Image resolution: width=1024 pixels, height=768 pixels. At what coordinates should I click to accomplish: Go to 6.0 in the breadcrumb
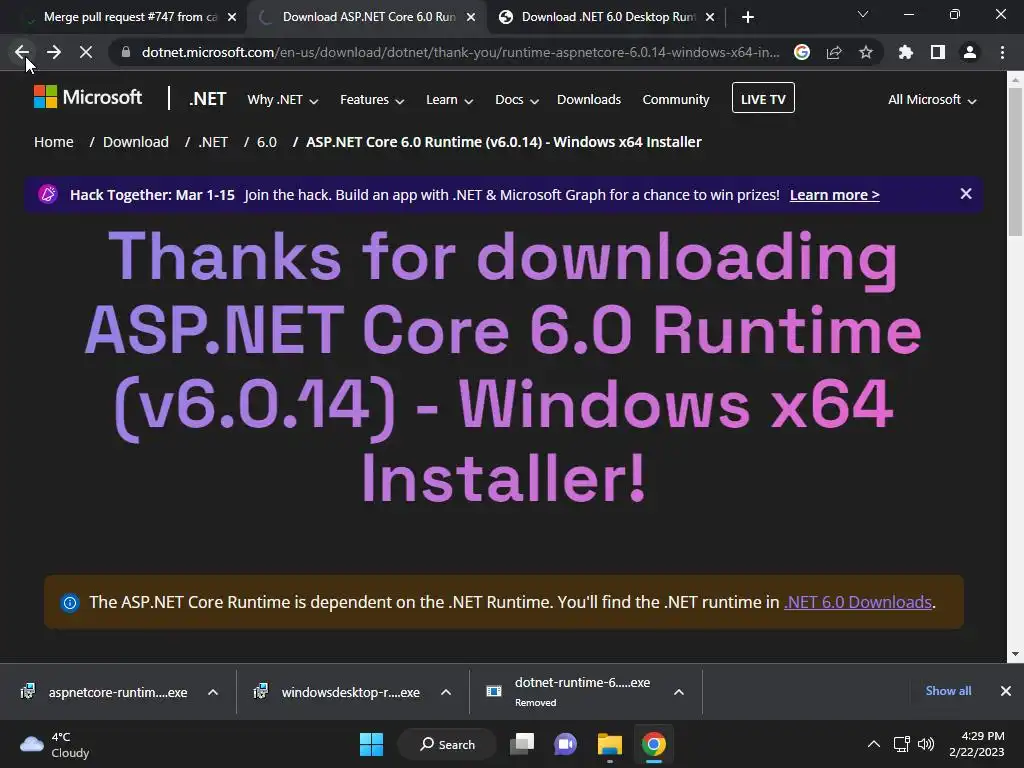coord(266,142)
